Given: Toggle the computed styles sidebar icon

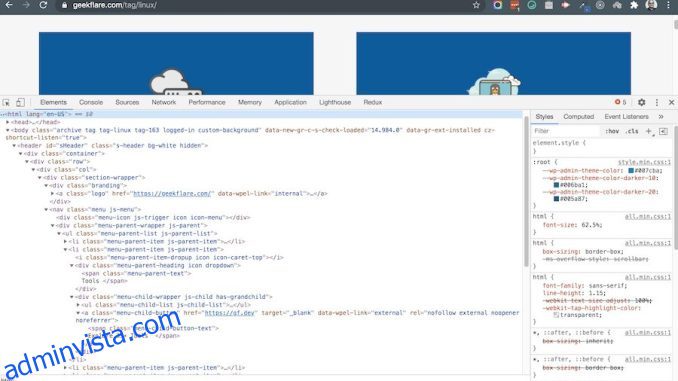Looking at the screenshot, I should [663, 131].
